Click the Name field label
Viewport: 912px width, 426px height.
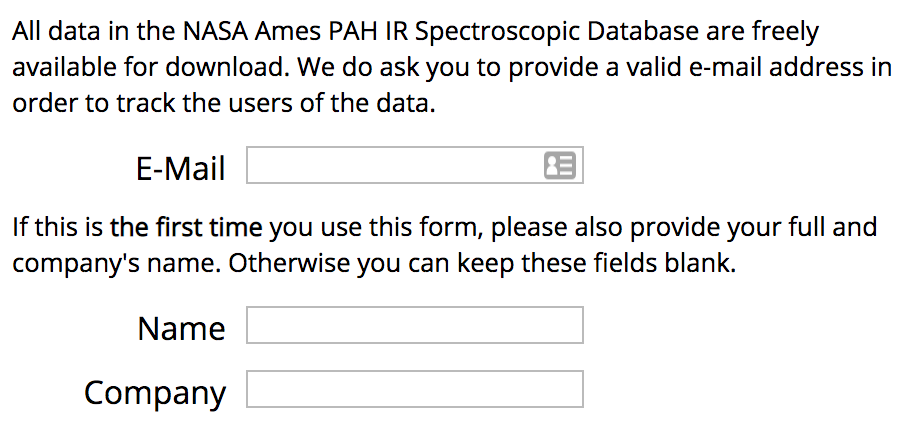(181, 328)
